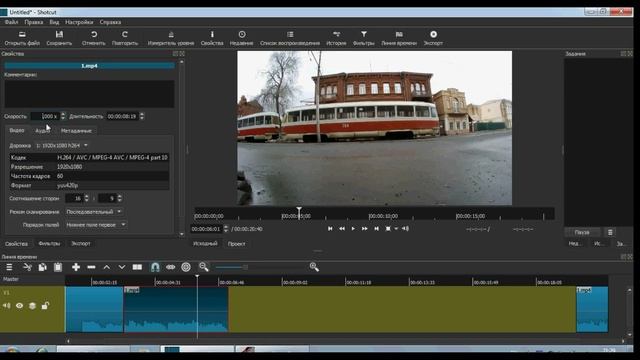640x360 pixels.
Task: Select the last clip on the timeline
Action: pyautogui.click(x=592, y=309)
